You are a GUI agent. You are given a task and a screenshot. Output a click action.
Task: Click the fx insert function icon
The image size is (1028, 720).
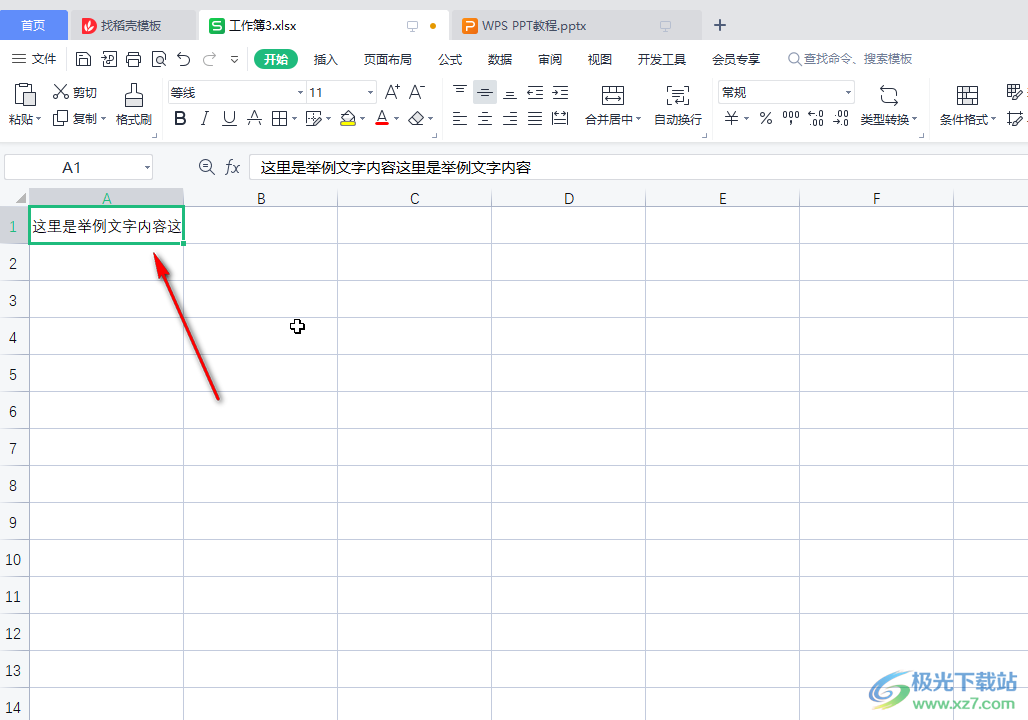(232, 167)
